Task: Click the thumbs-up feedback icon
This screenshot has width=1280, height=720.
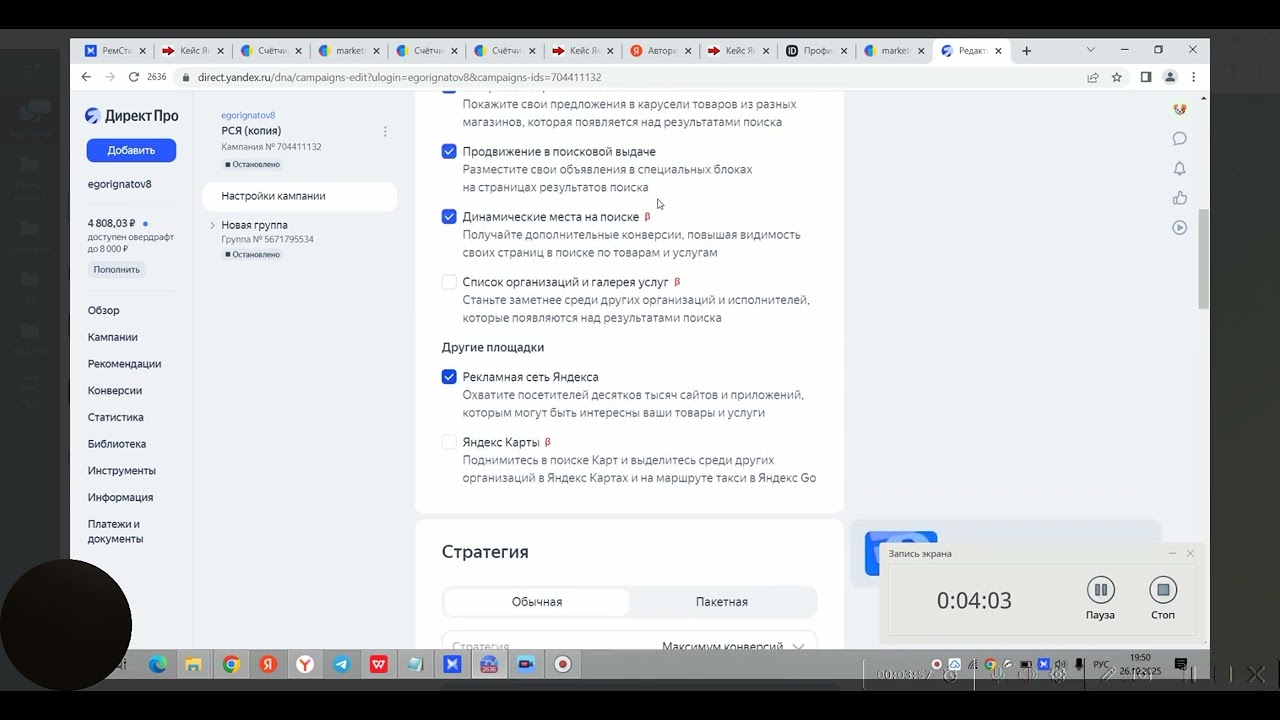Action: [1180, 198]
